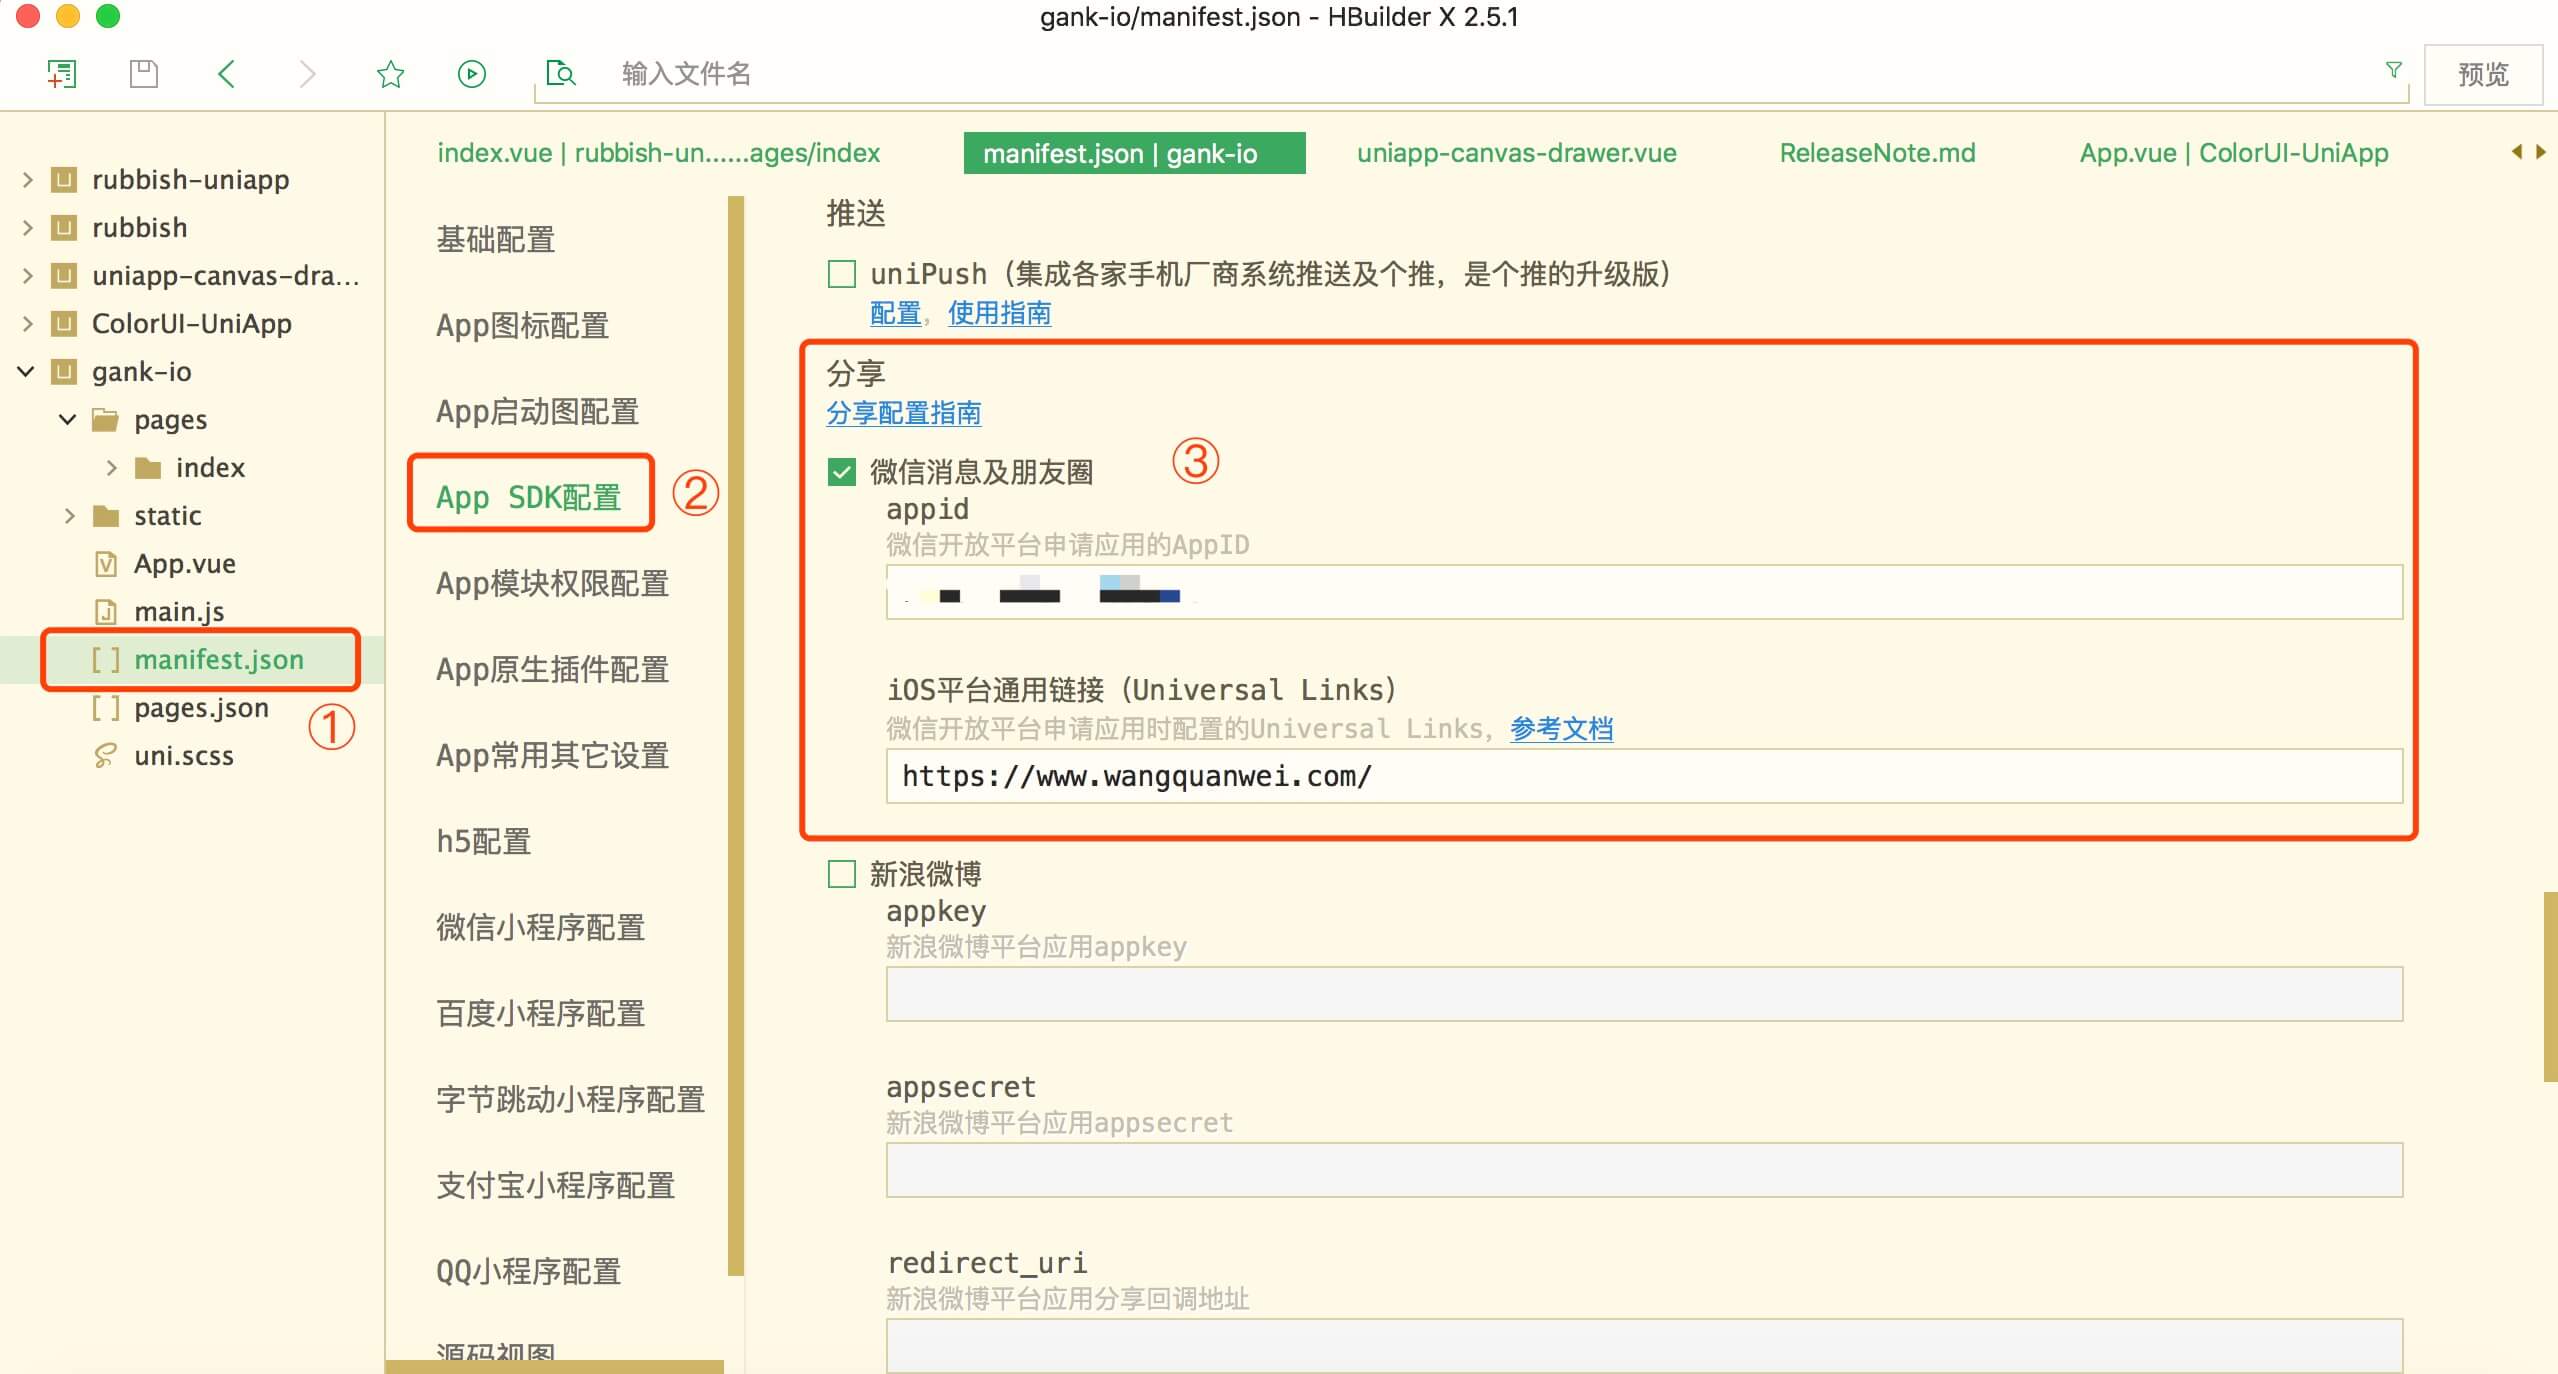Click the new file toolbar icon
2558x1374 pixels.
tap(62, 73)
